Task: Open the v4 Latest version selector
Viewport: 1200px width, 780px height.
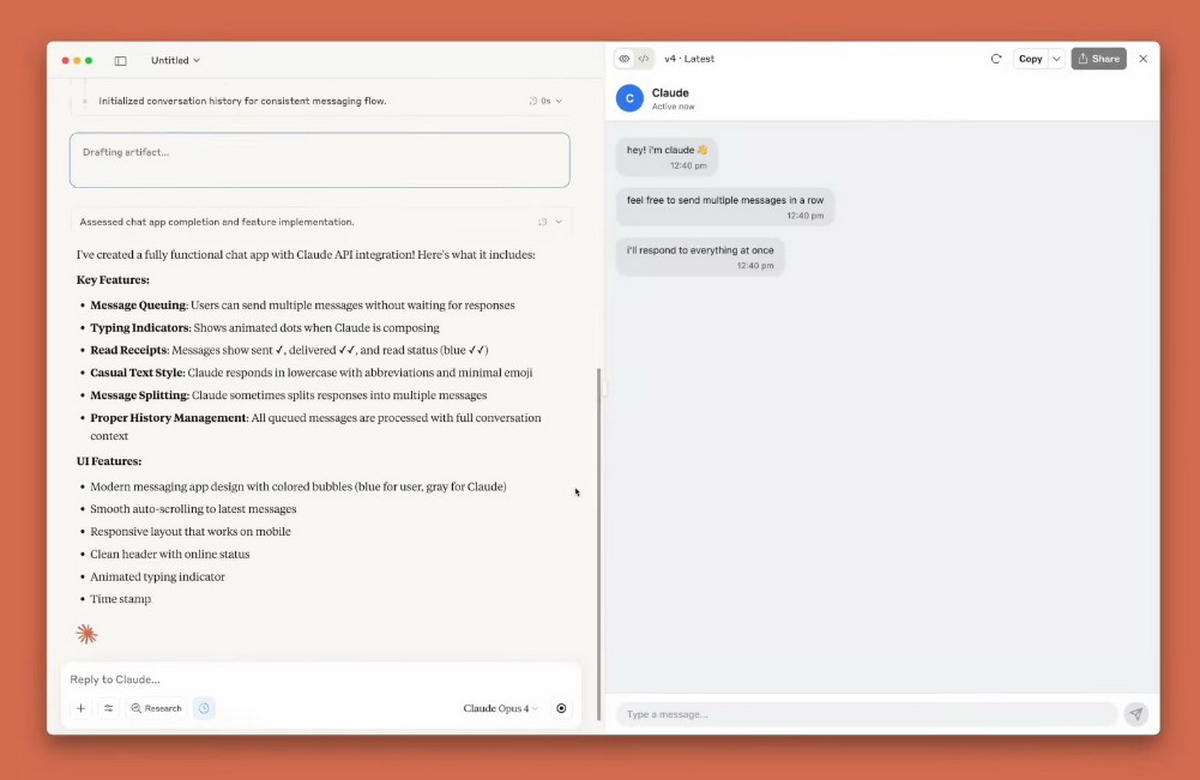Action: pos(689,59)
